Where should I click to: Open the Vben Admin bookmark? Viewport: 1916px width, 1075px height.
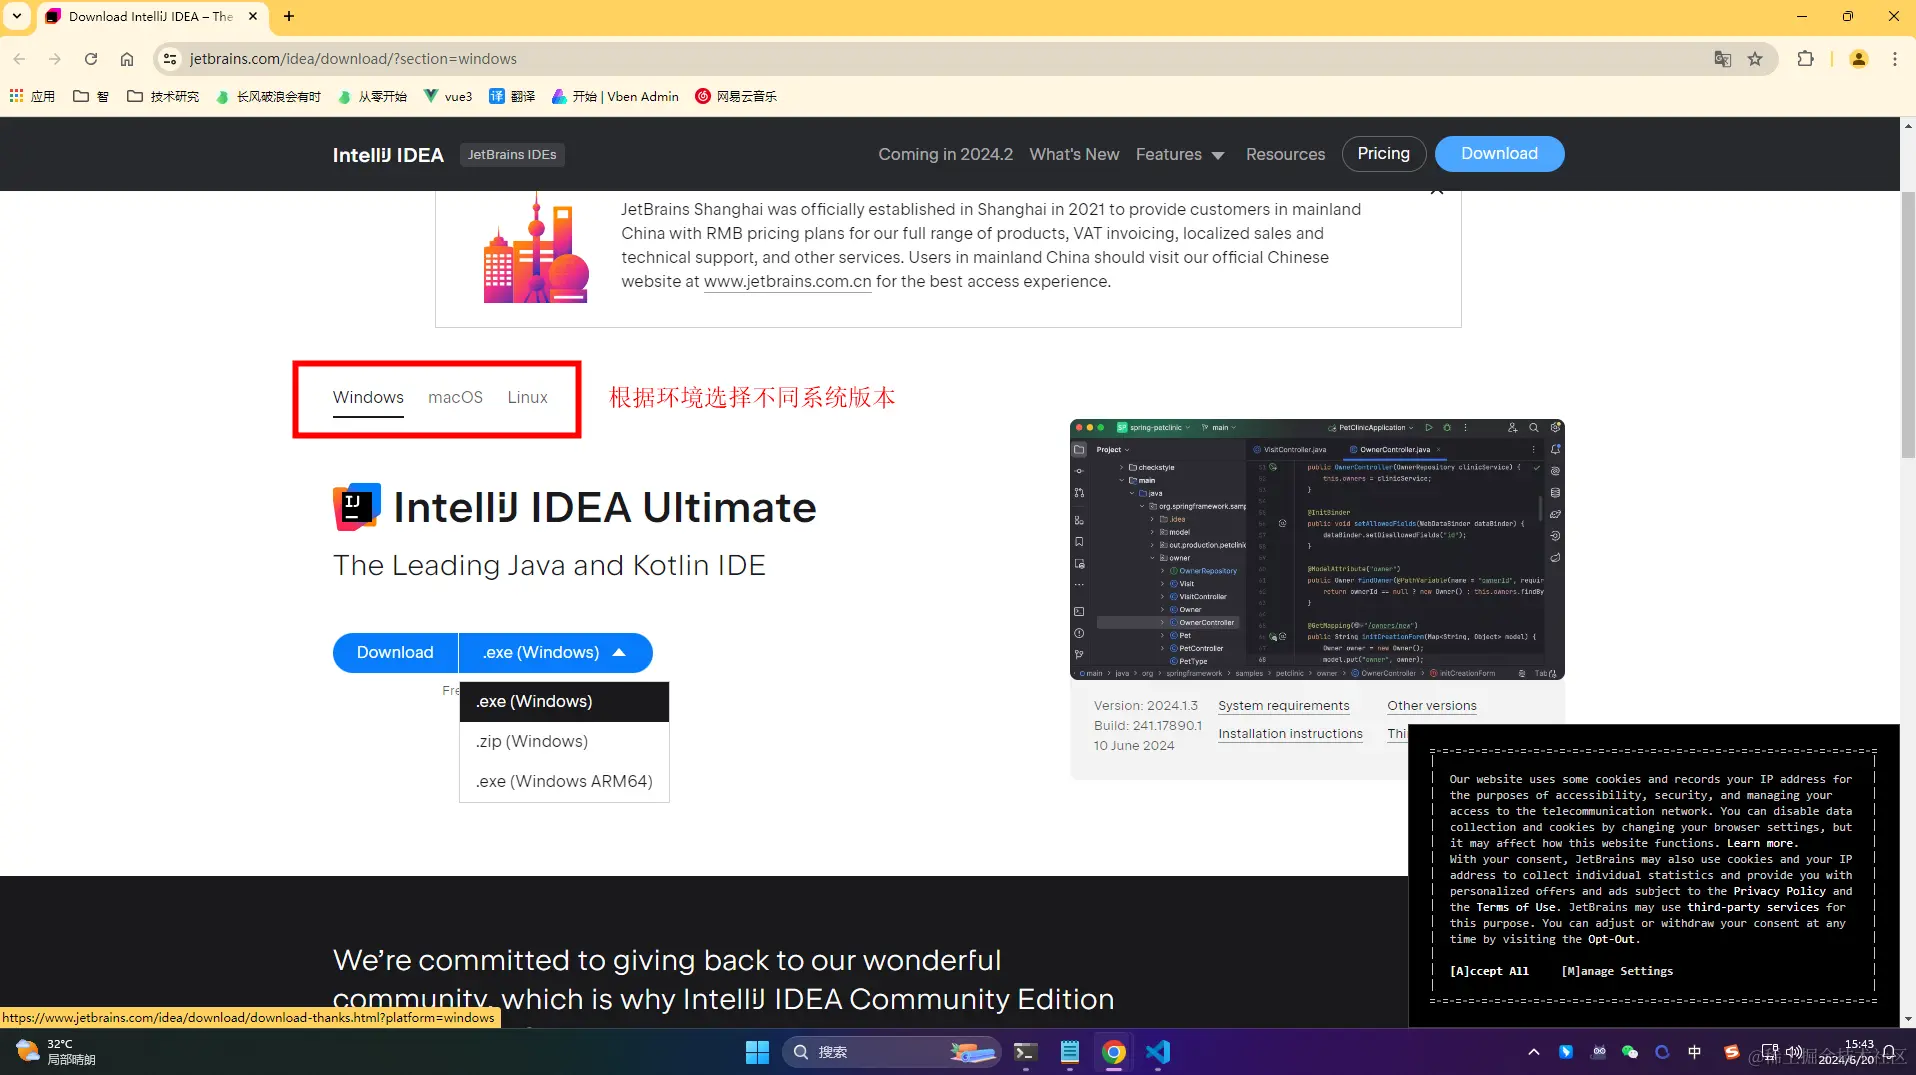[x=614, y=96]
